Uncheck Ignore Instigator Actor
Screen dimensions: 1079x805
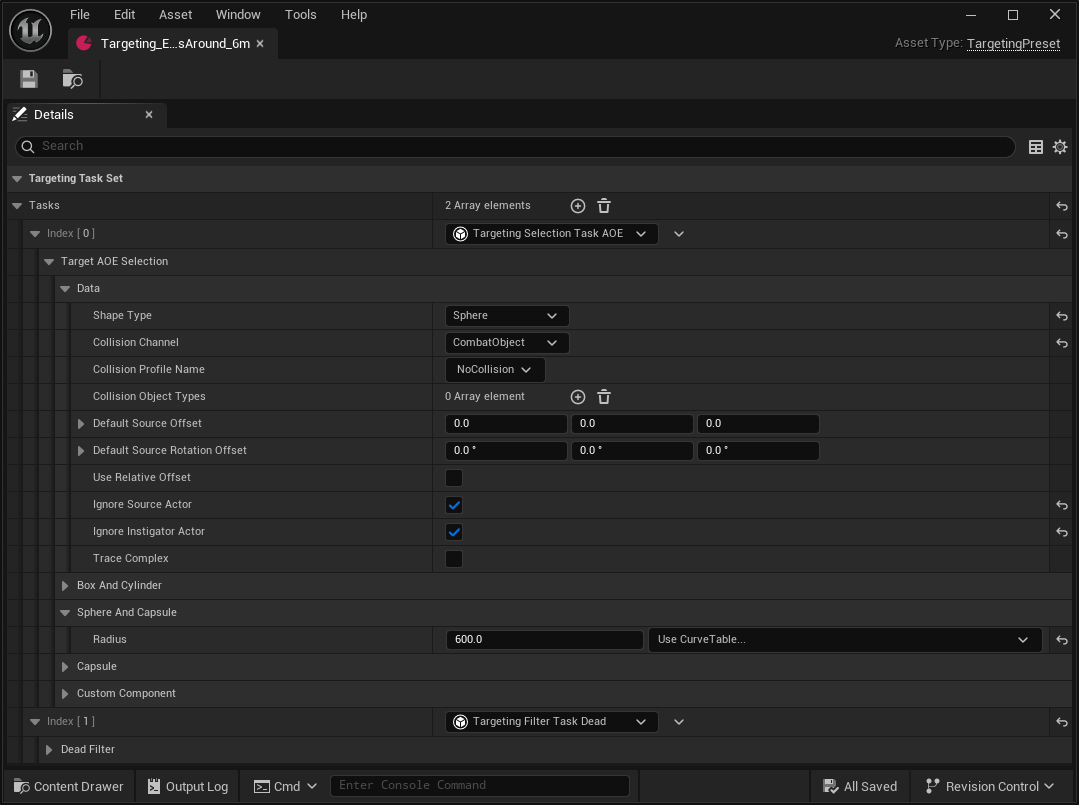coord(454,532)
